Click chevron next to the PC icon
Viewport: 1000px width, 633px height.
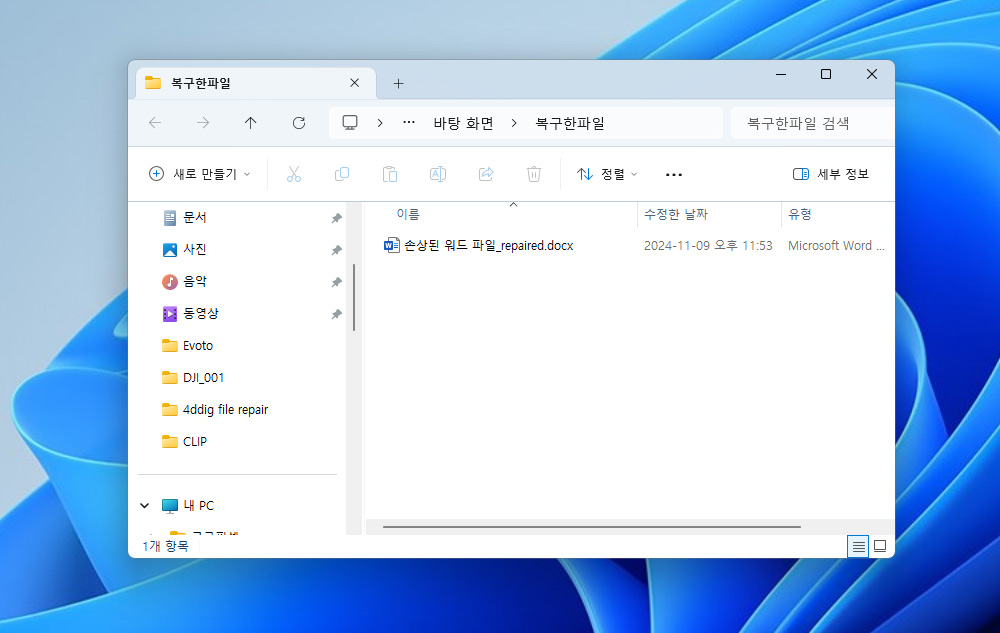(x=380, y=123)
